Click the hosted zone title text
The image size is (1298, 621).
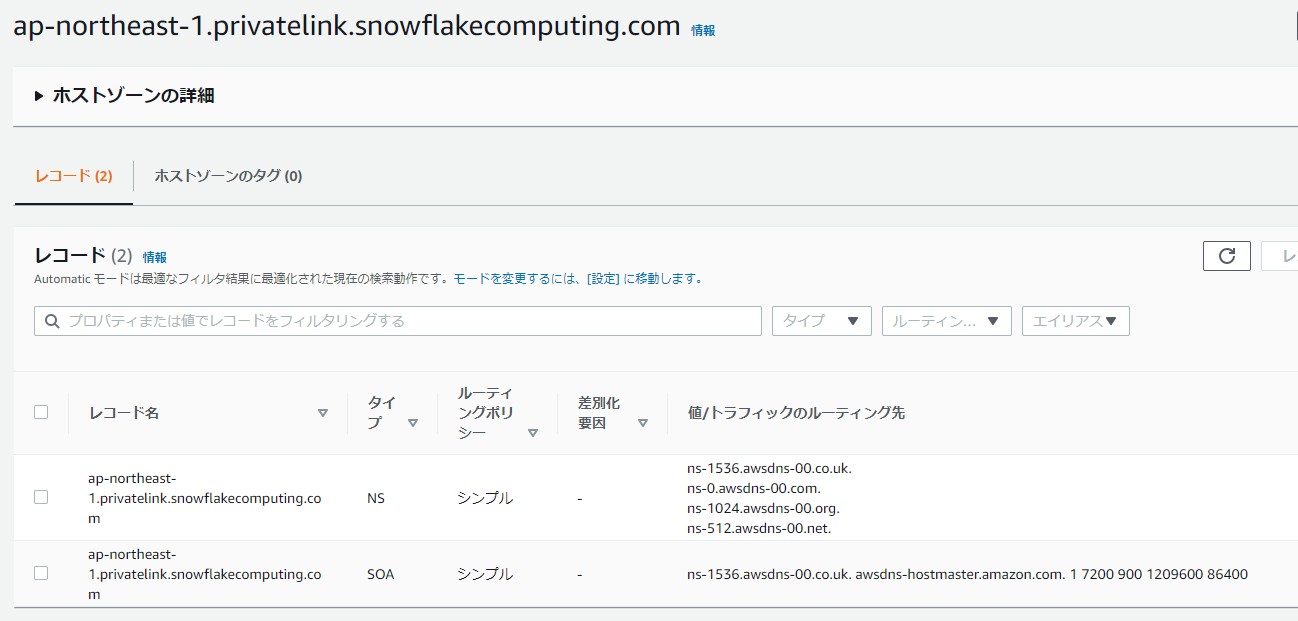[x=347, y=25]
